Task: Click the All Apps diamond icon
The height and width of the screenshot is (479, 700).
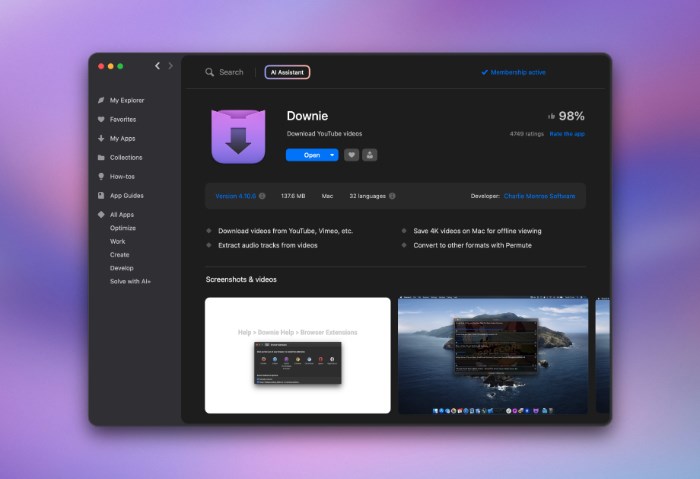Action: (x=101, y=215)
